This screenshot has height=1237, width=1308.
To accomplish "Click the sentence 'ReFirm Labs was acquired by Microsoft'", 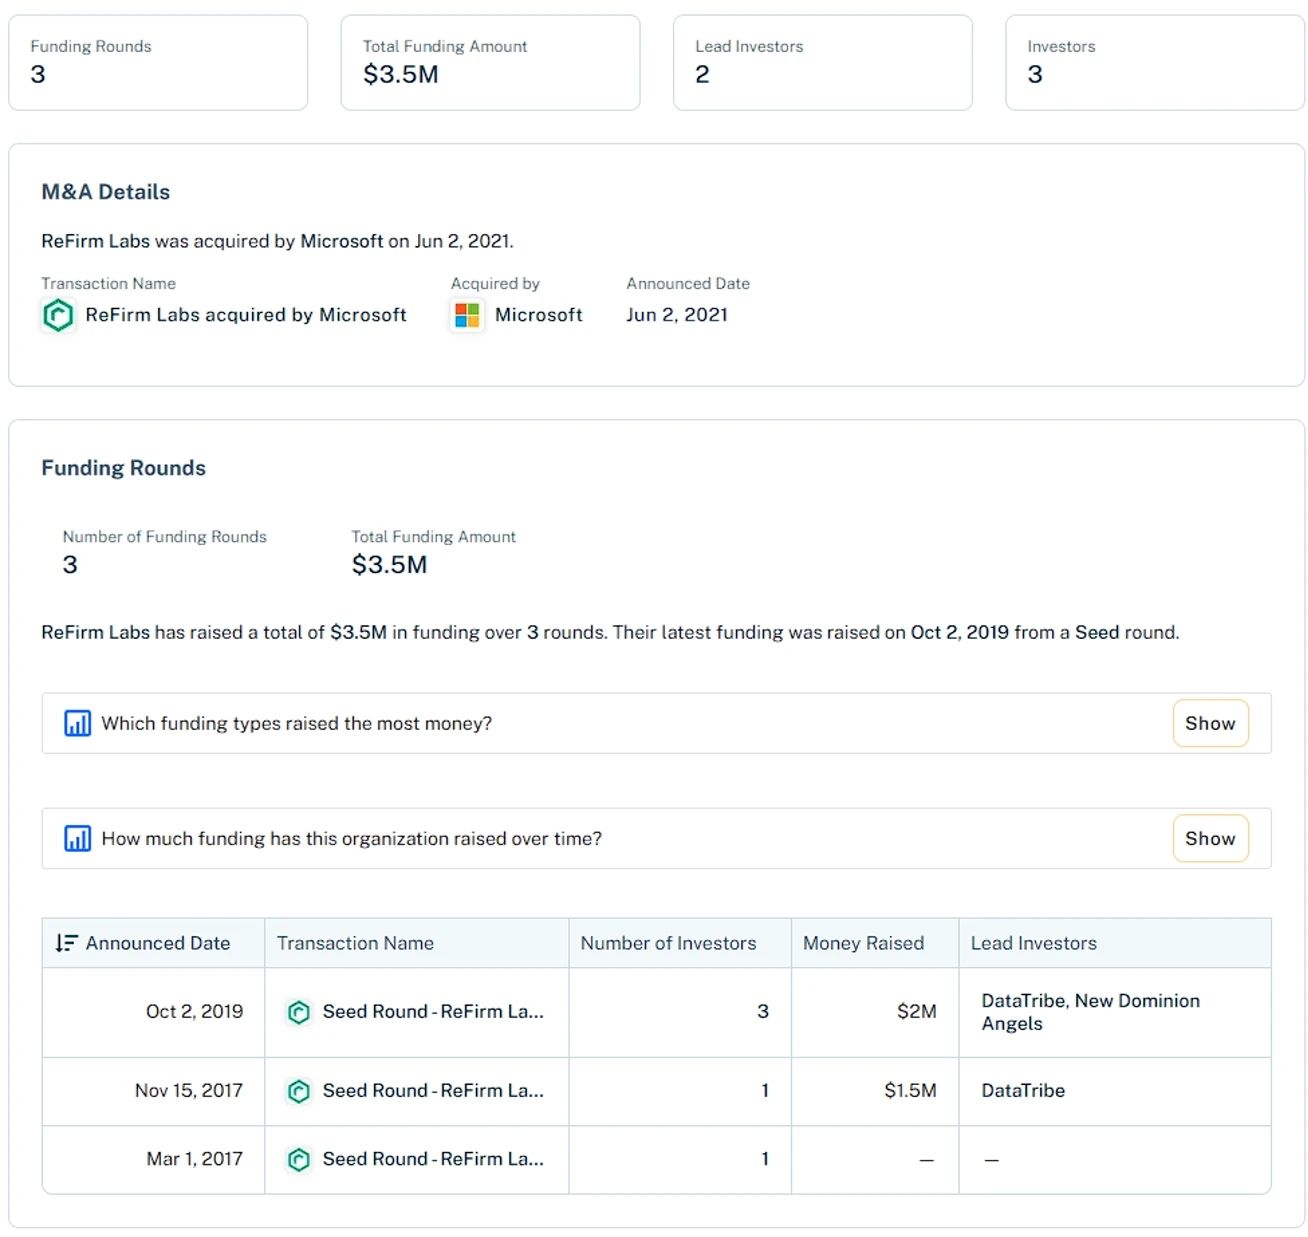I will pos(277,241).
